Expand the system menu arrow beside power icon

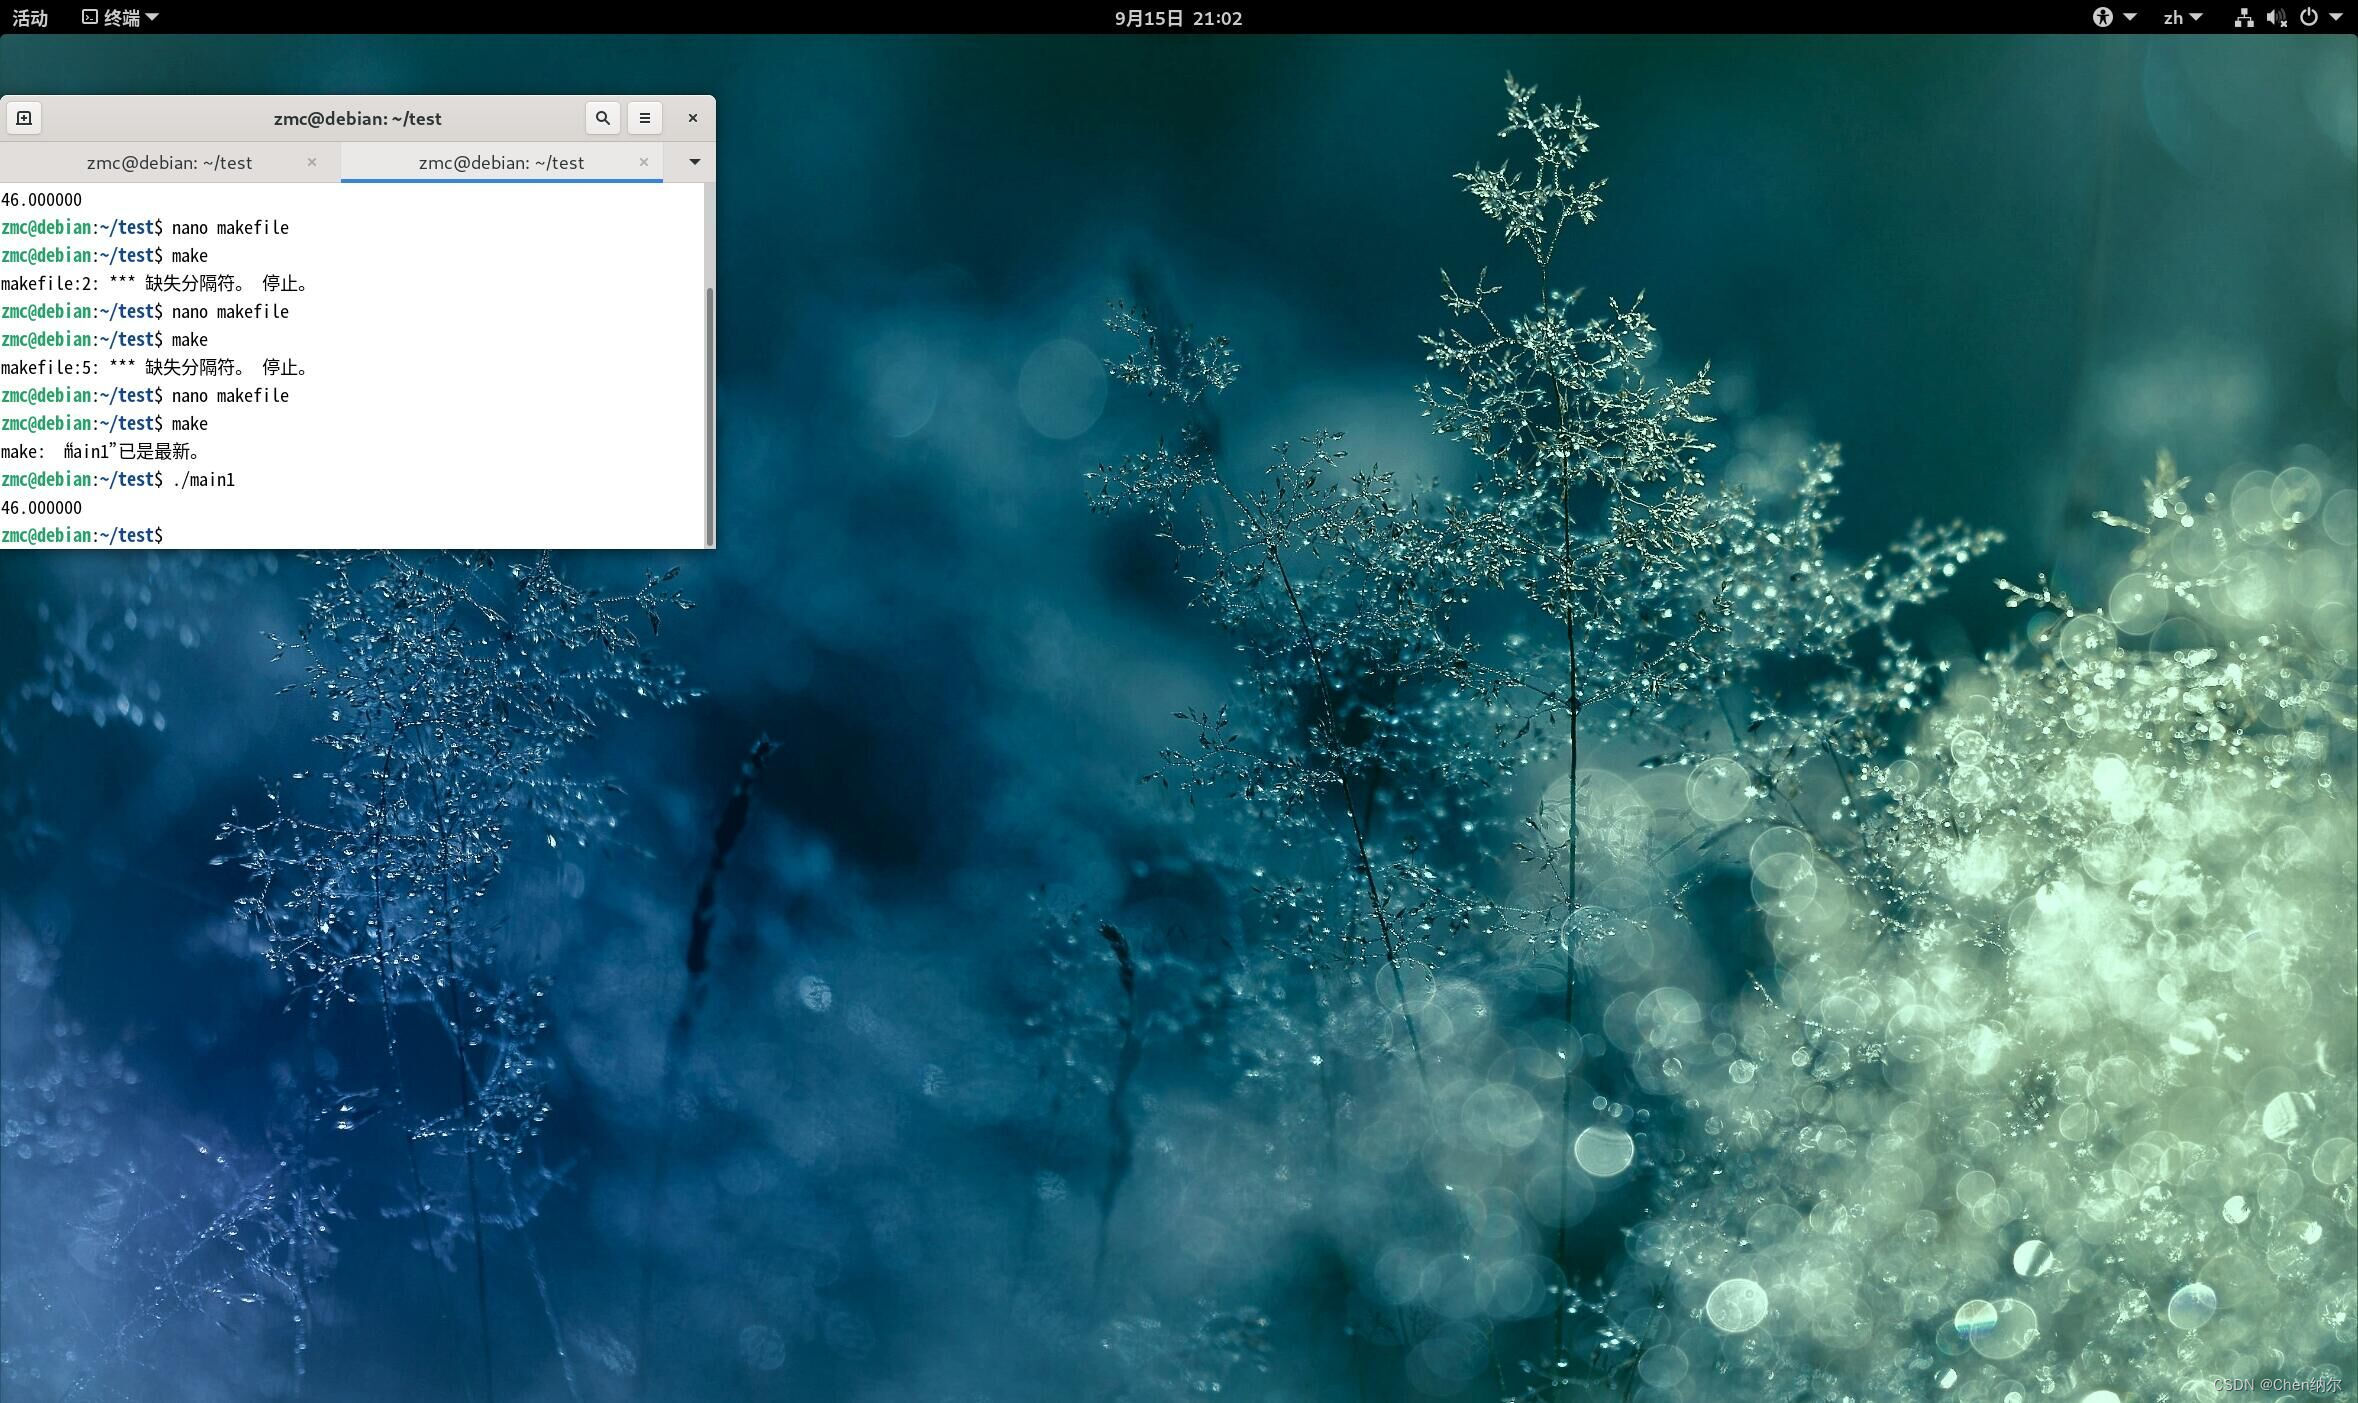pyautogui.click(x=2336, y=17)
